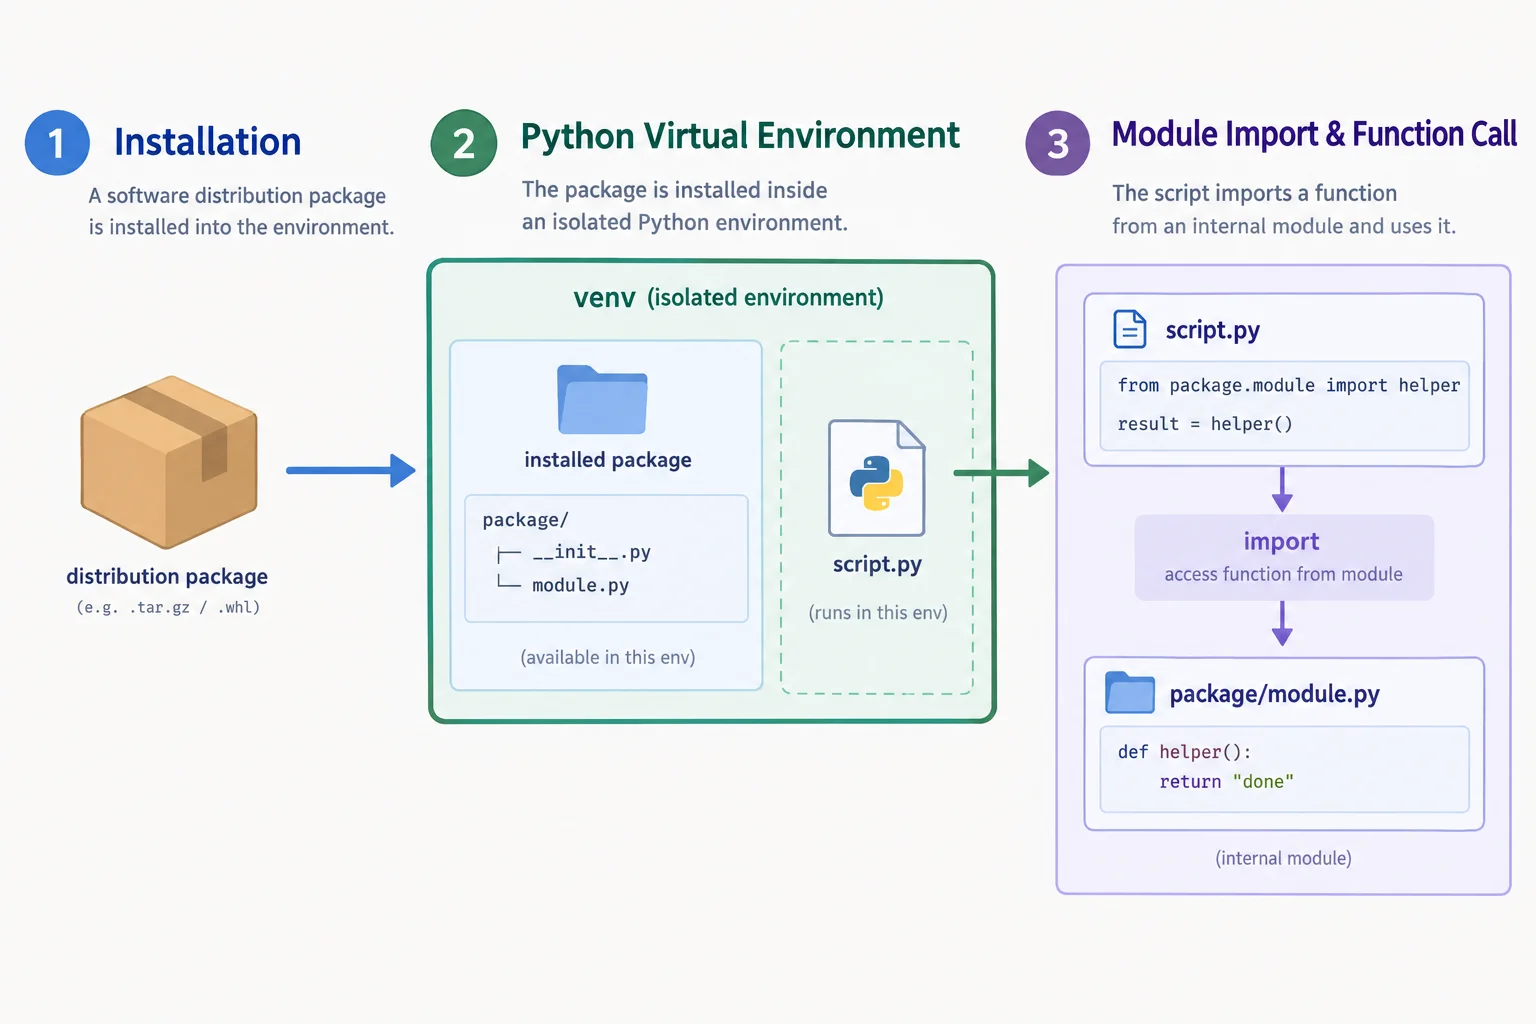Click code line 'result = helper()'
The image size is (1536, 1024).
pos(1205,424)
